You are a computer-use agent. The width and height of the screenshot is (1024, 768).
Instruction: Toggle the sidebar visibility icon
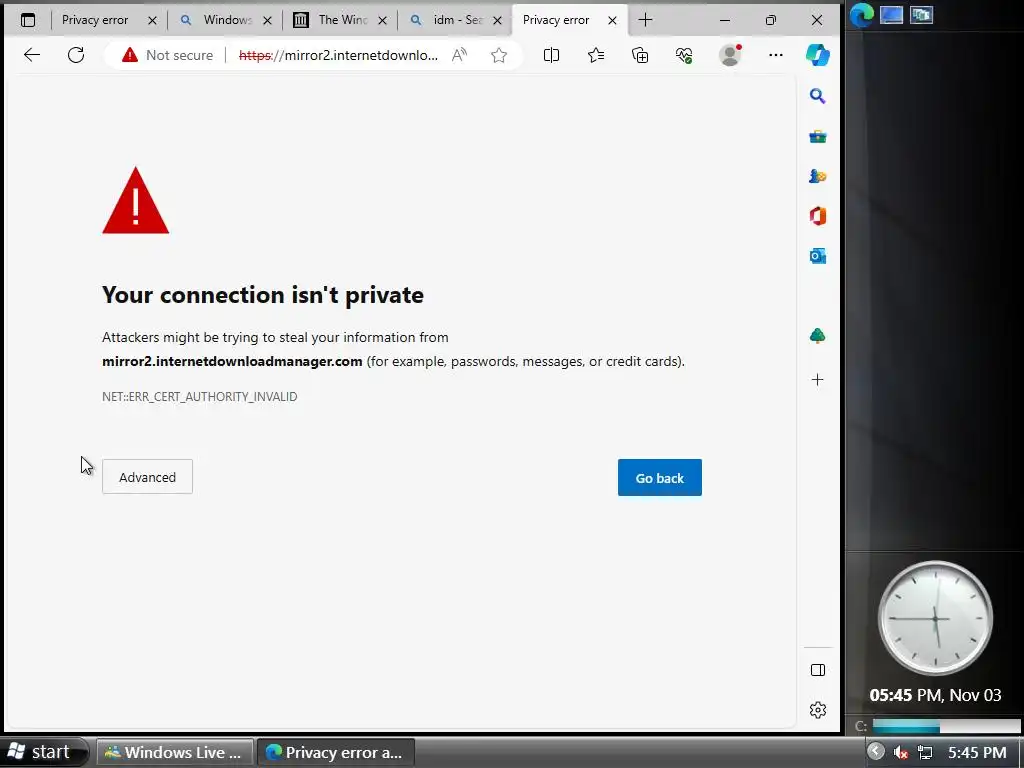(818, 670)
